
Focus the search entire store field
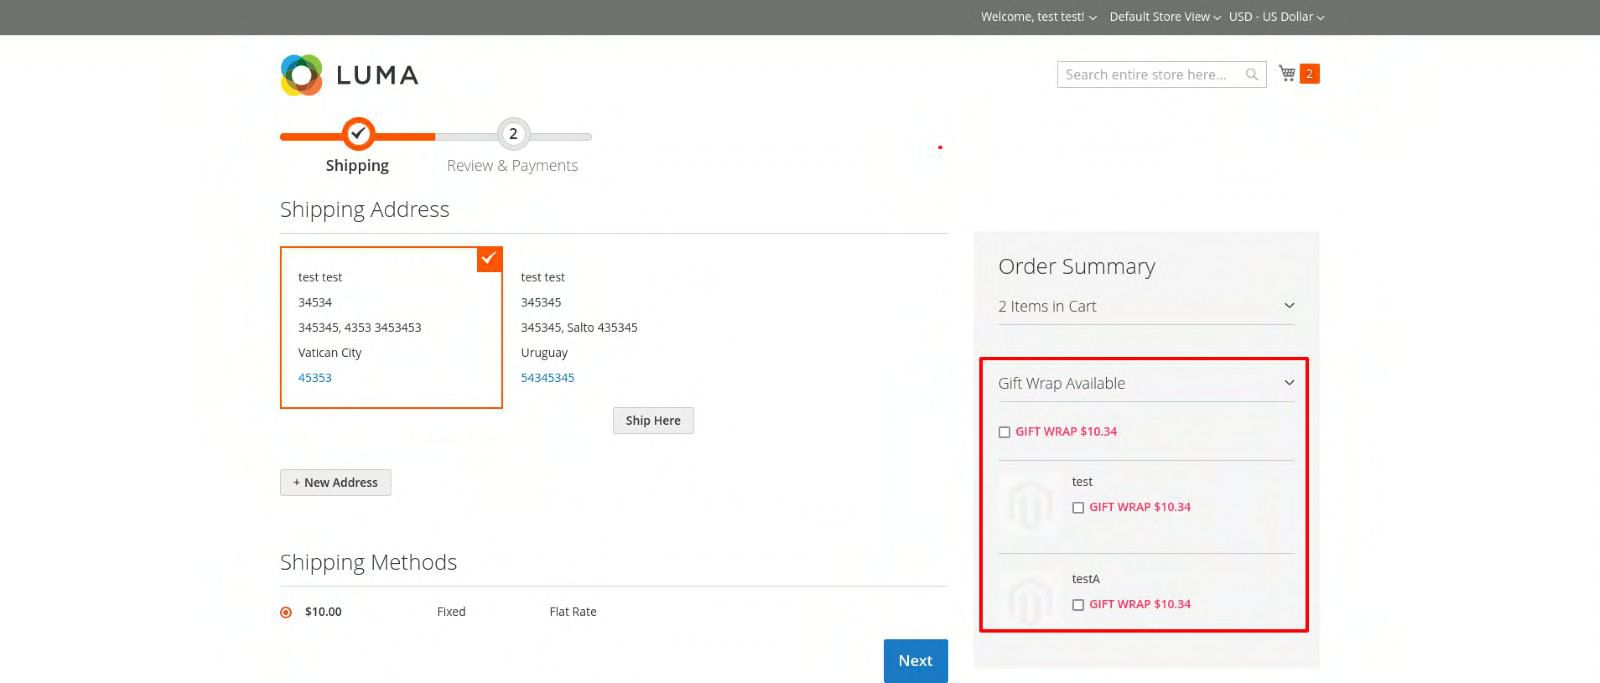(x=1150, y=75)
